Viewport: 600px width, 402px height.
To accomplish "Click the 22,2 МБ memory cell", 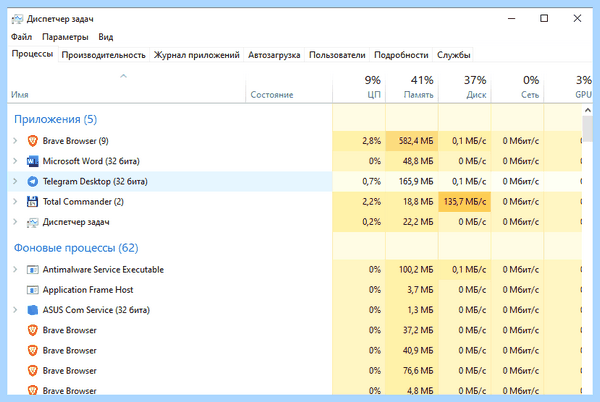I will (x=412, y=222).
